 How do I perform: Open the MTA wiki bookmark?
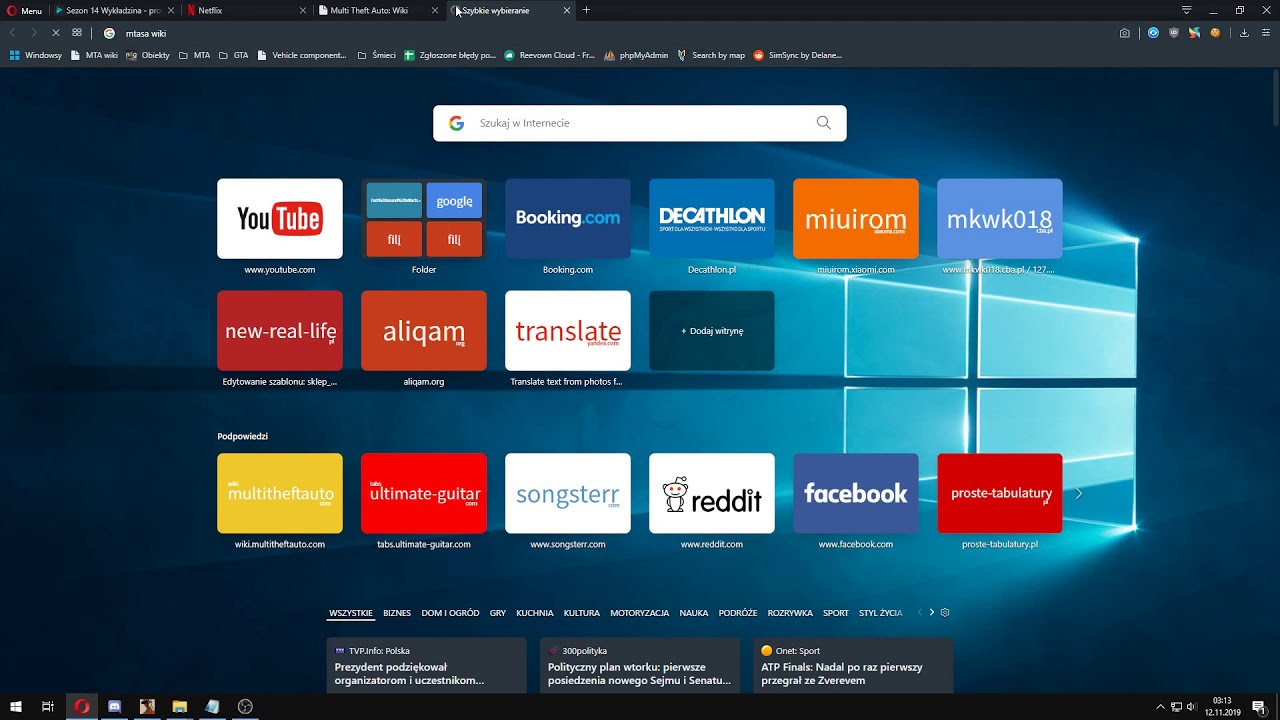94,55
